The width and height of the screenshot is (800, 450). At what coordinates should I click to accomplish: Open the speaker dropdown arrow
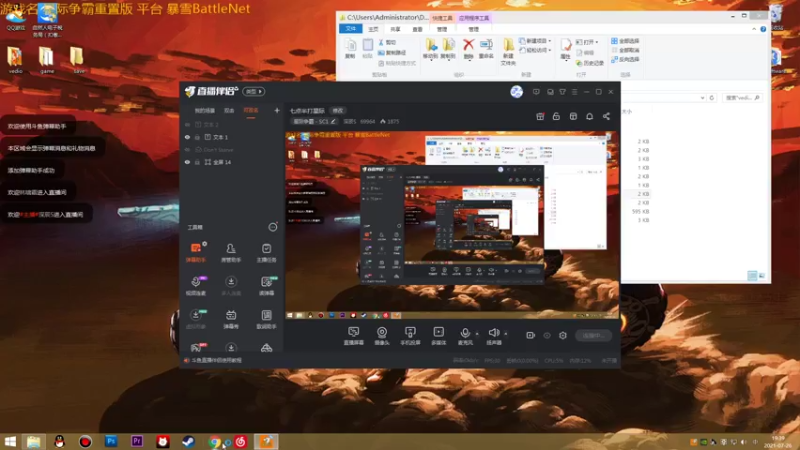coord(506,334)
